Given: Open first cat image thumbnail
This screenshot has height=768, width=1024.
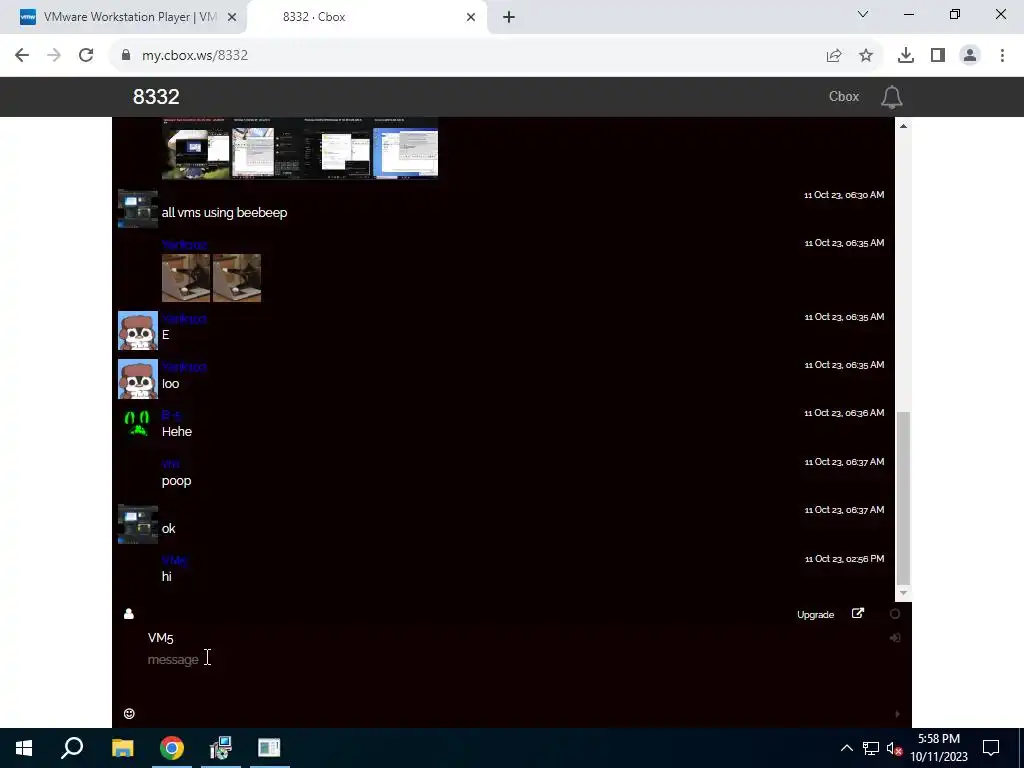Looking at the screenshot, I should coord(186,278).
